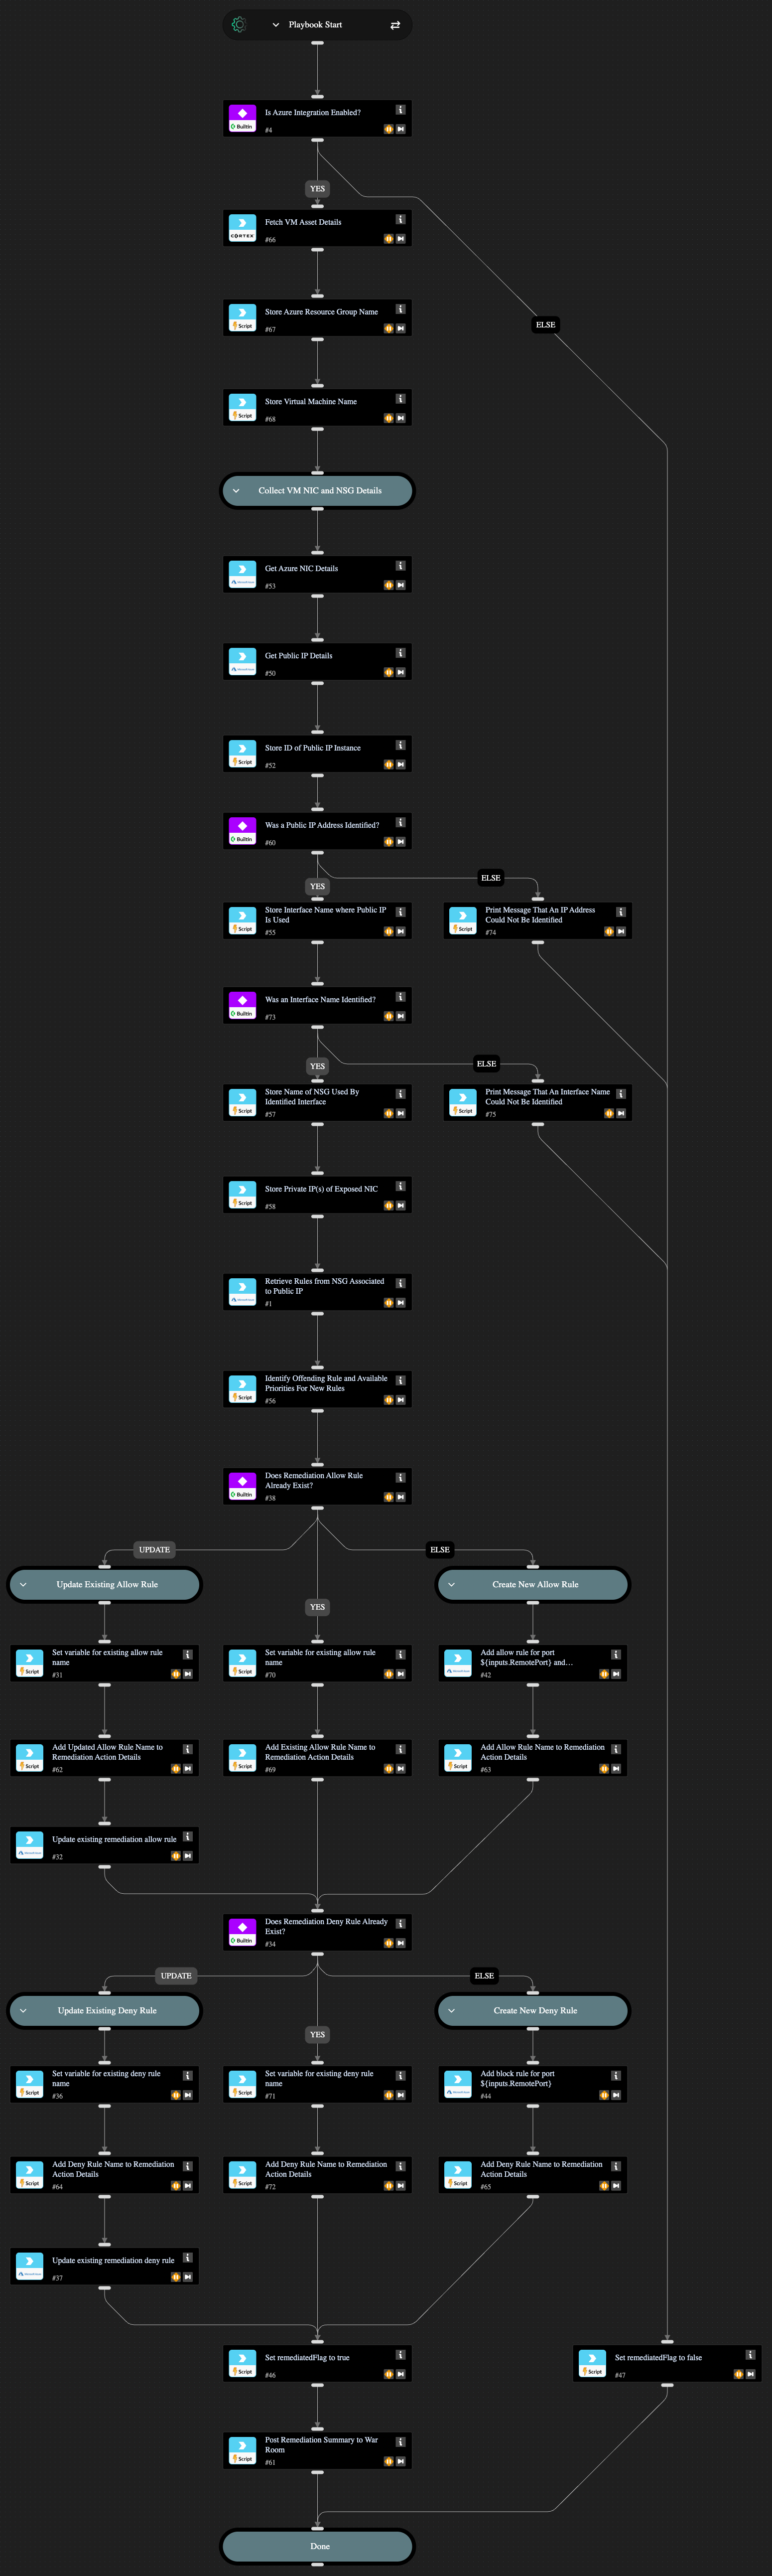
Task: Select Does Remediation Deny Rule Already Exist? task
Action: click(x=317, y=1932)
